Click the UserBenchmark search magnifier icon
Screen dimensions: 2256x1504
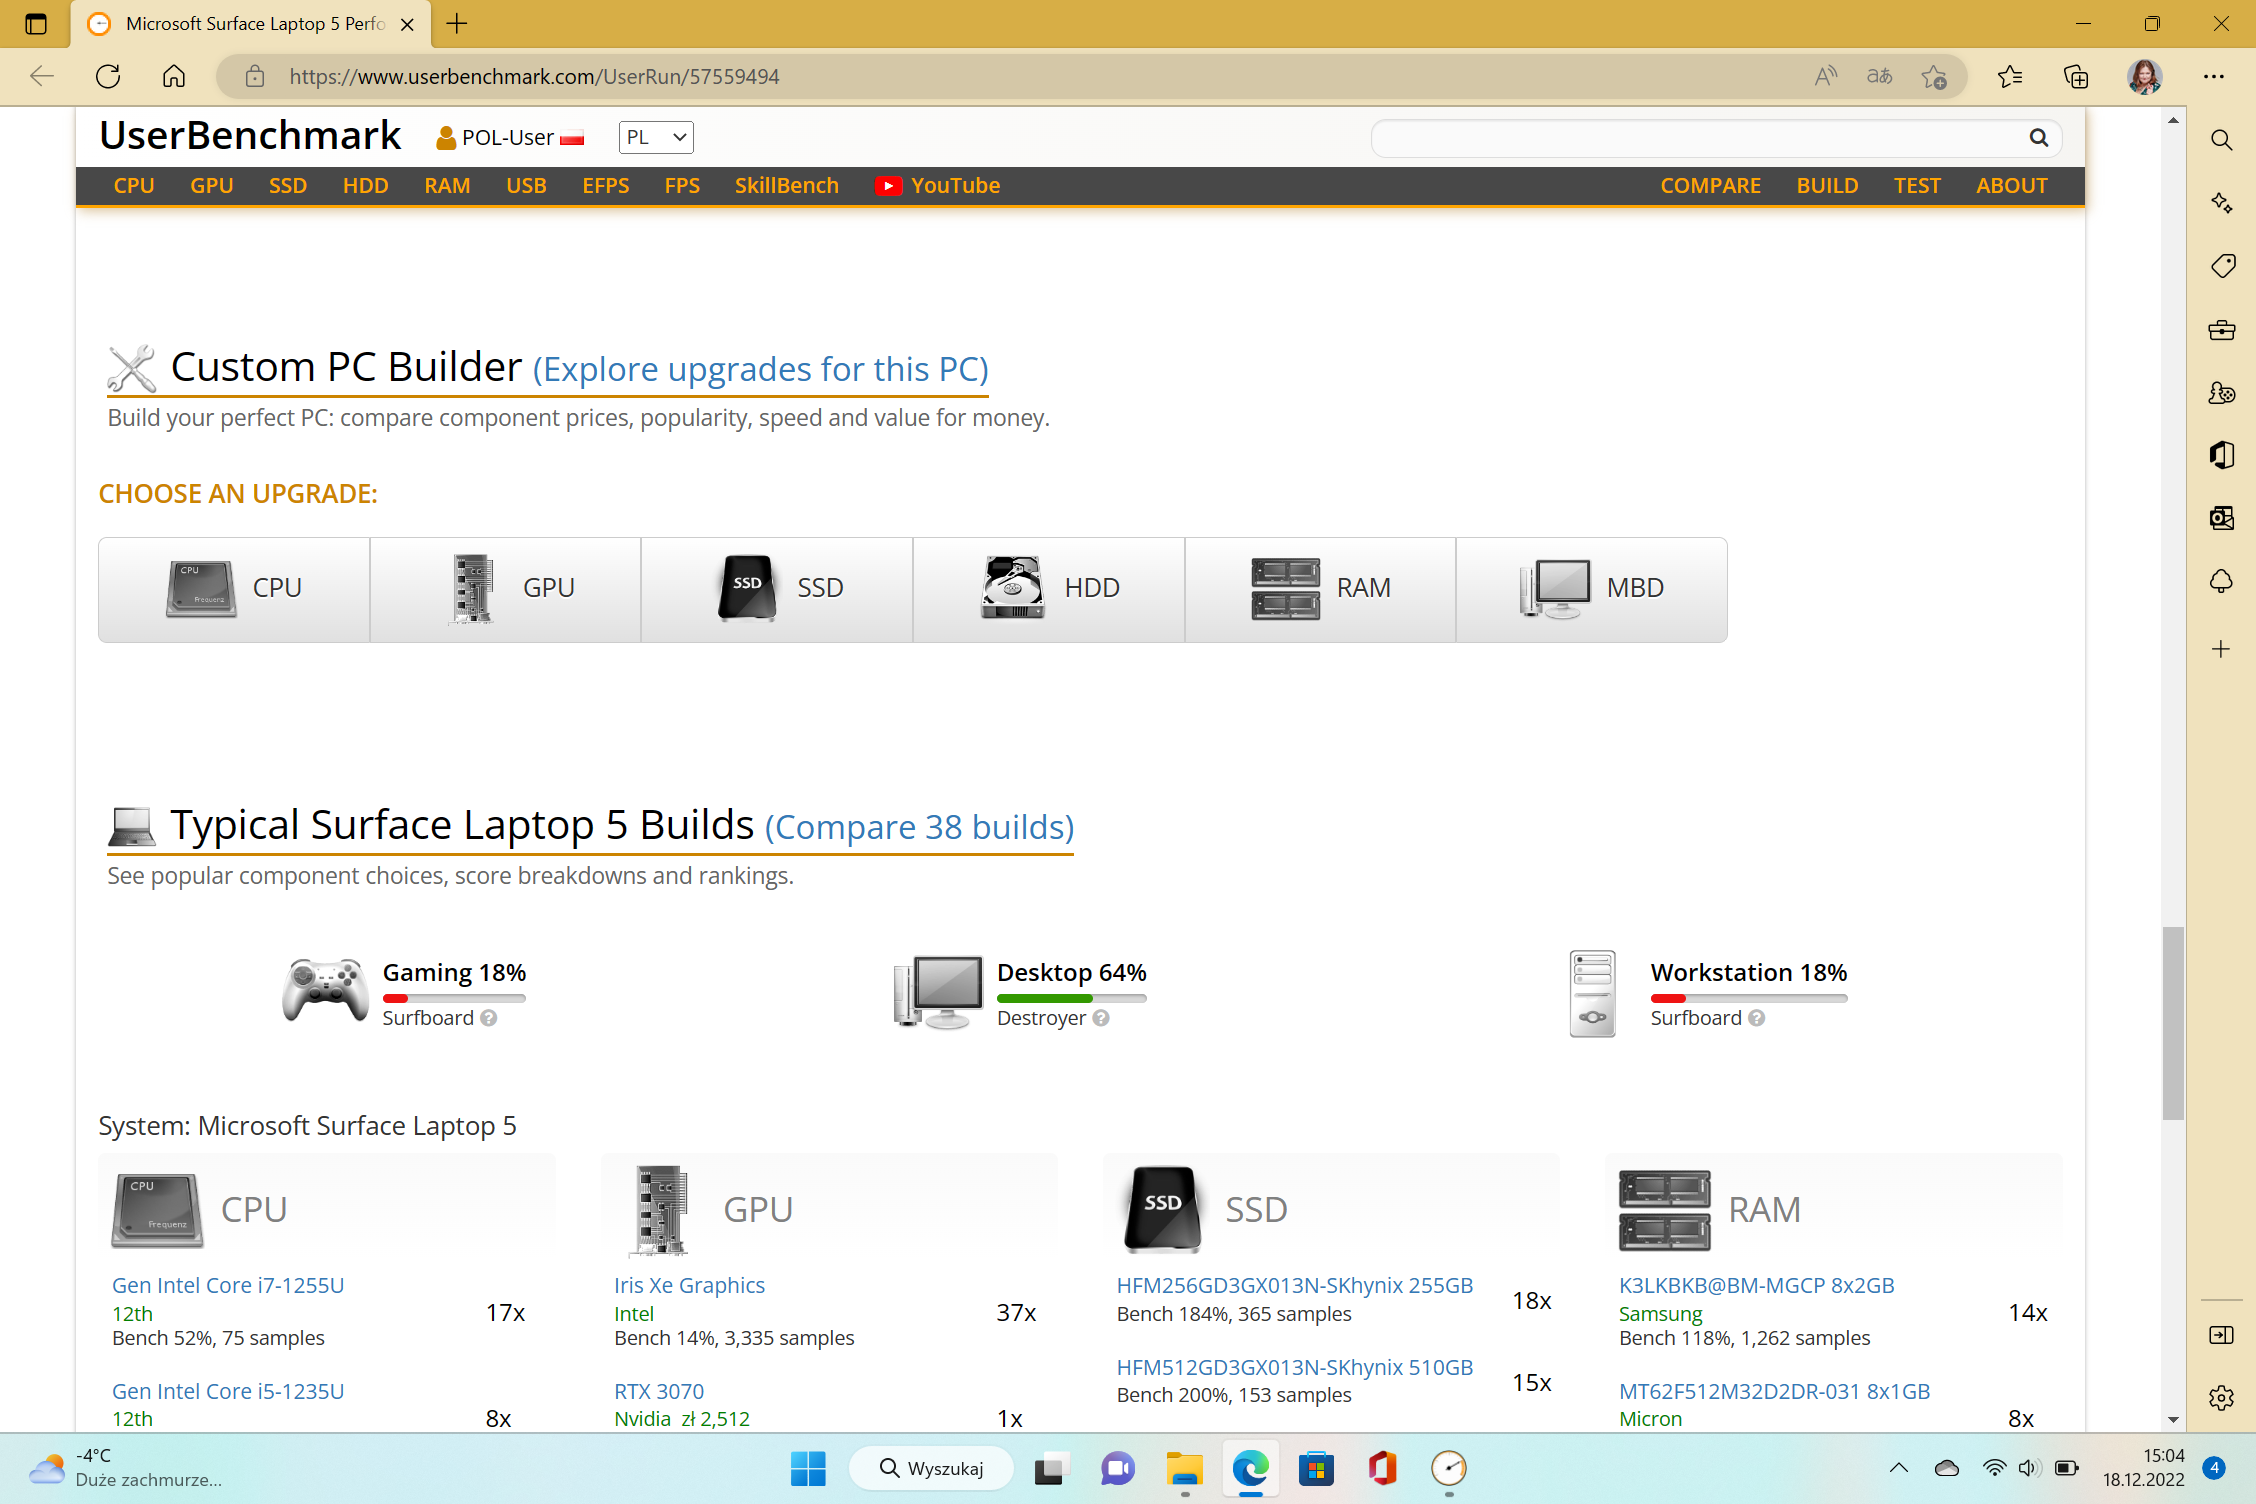[2039, 138]
